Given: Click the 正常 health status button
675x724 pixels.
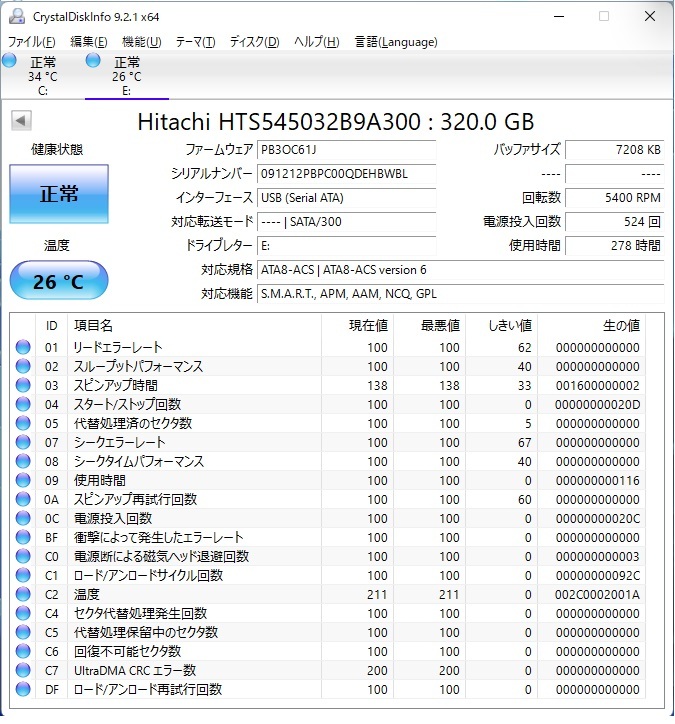Looking at the screenshot, I should 59,194.
